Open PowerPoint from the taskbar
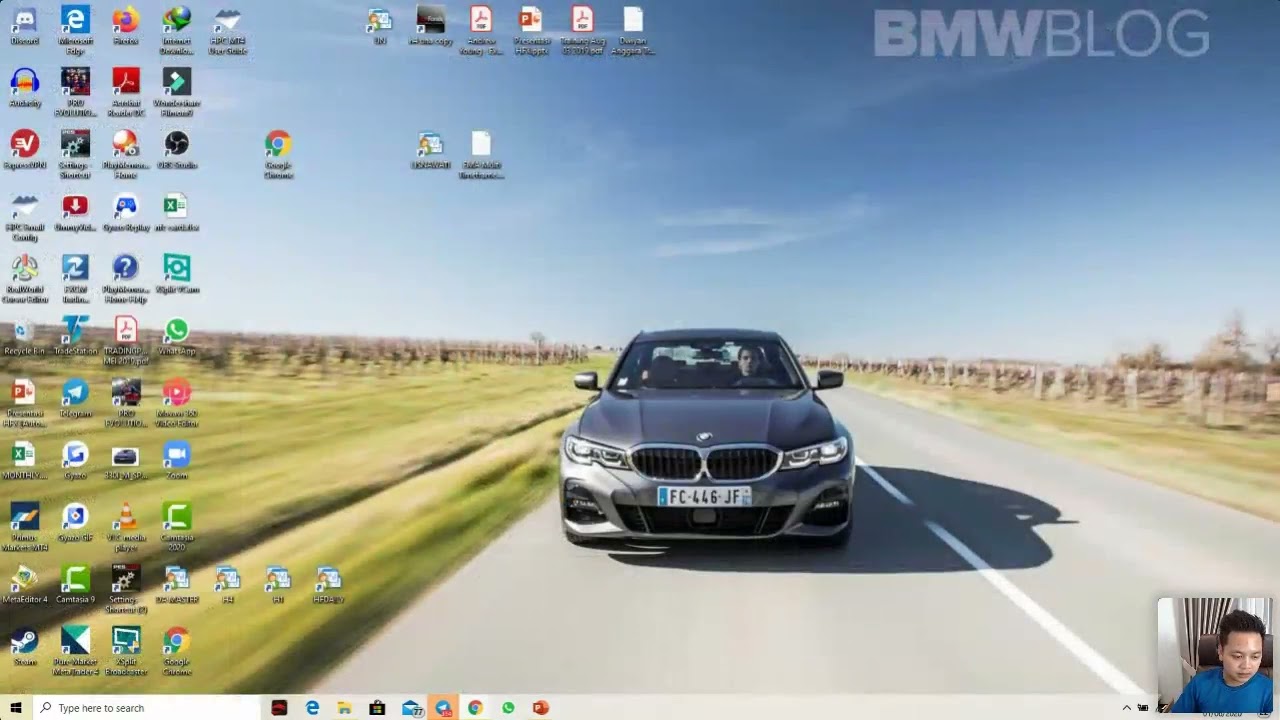 541,708
